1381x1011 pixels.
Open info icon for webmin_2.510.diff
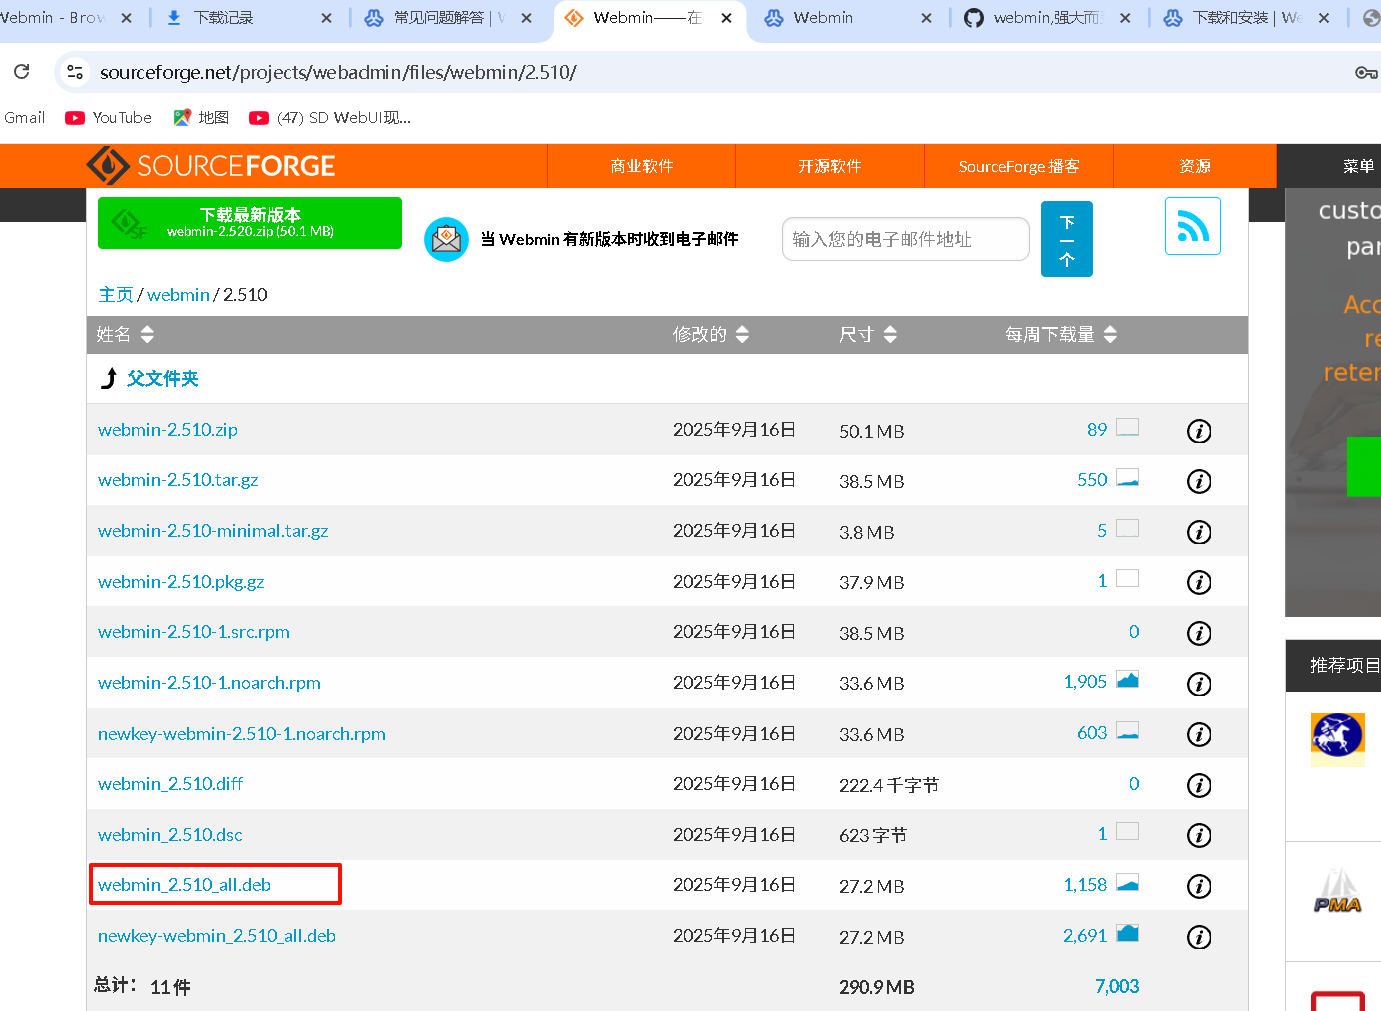click(1198, 785)
